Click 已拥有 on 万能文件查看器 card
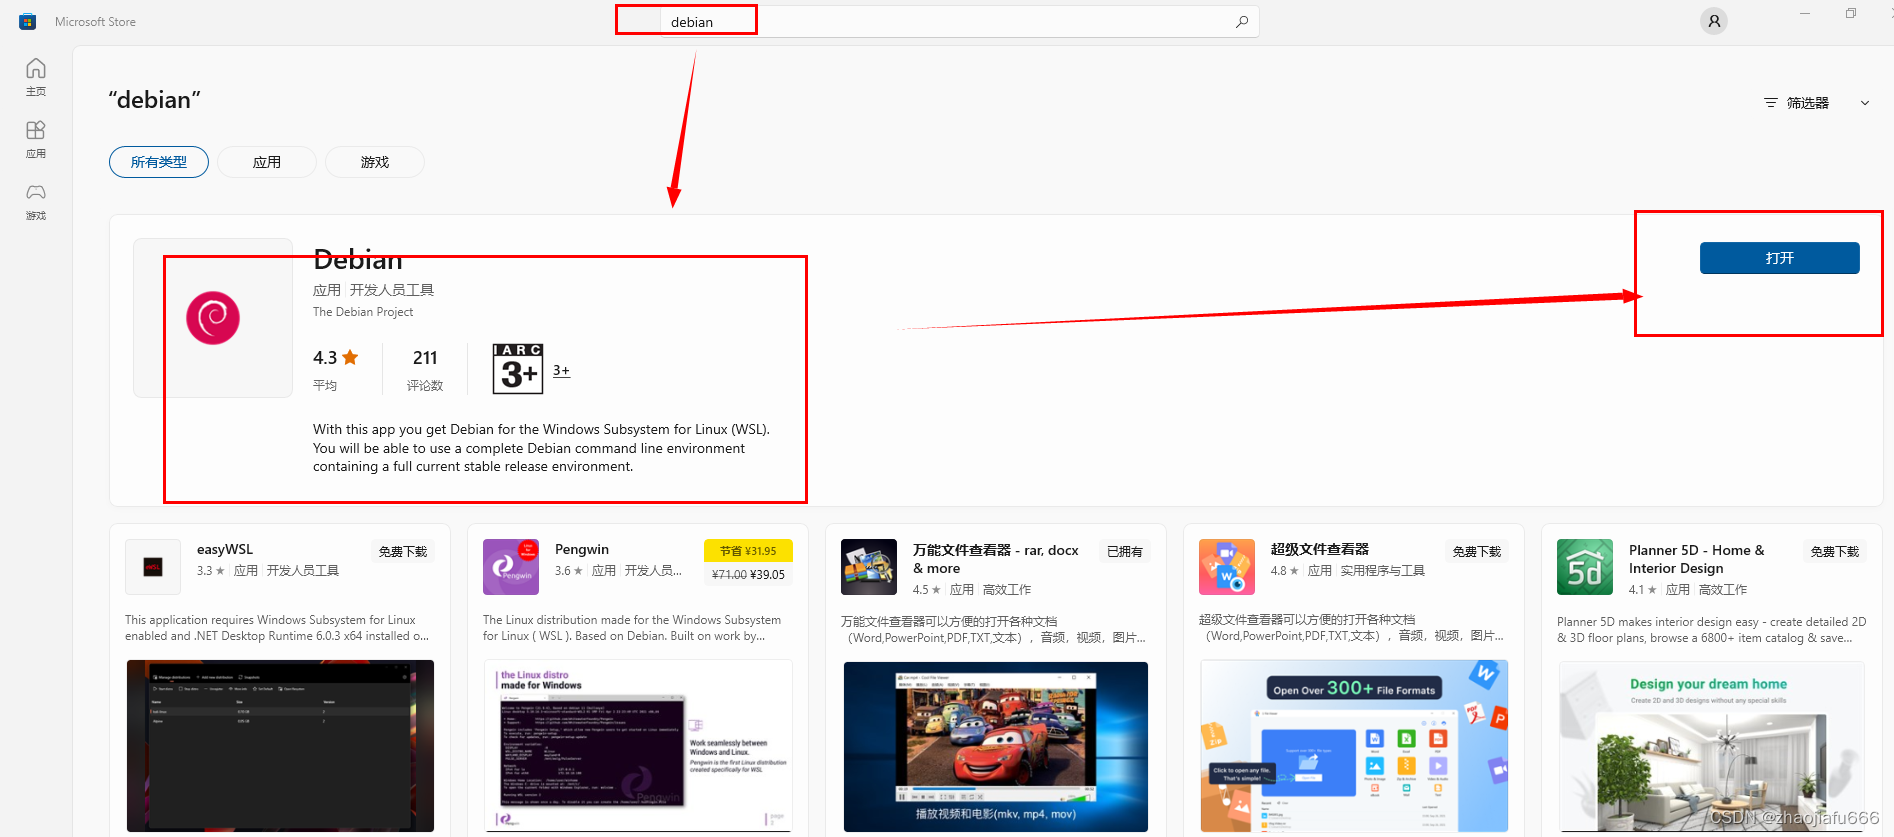Screen dimensions: 1894x837 coord(1125,551)
